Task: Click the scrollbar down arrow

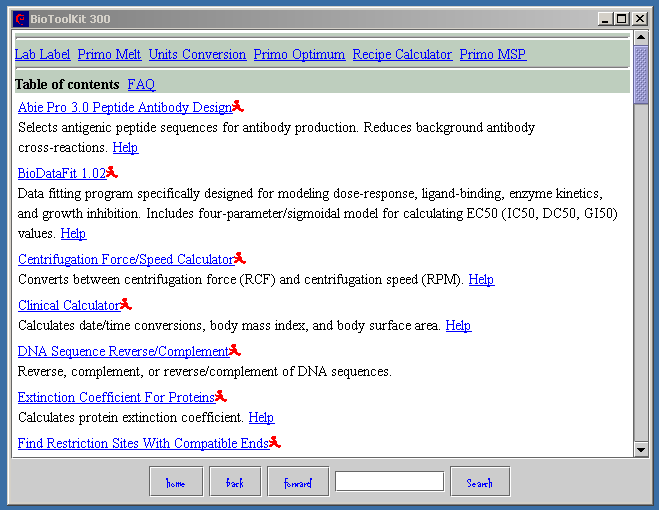Action: (641, 450)
